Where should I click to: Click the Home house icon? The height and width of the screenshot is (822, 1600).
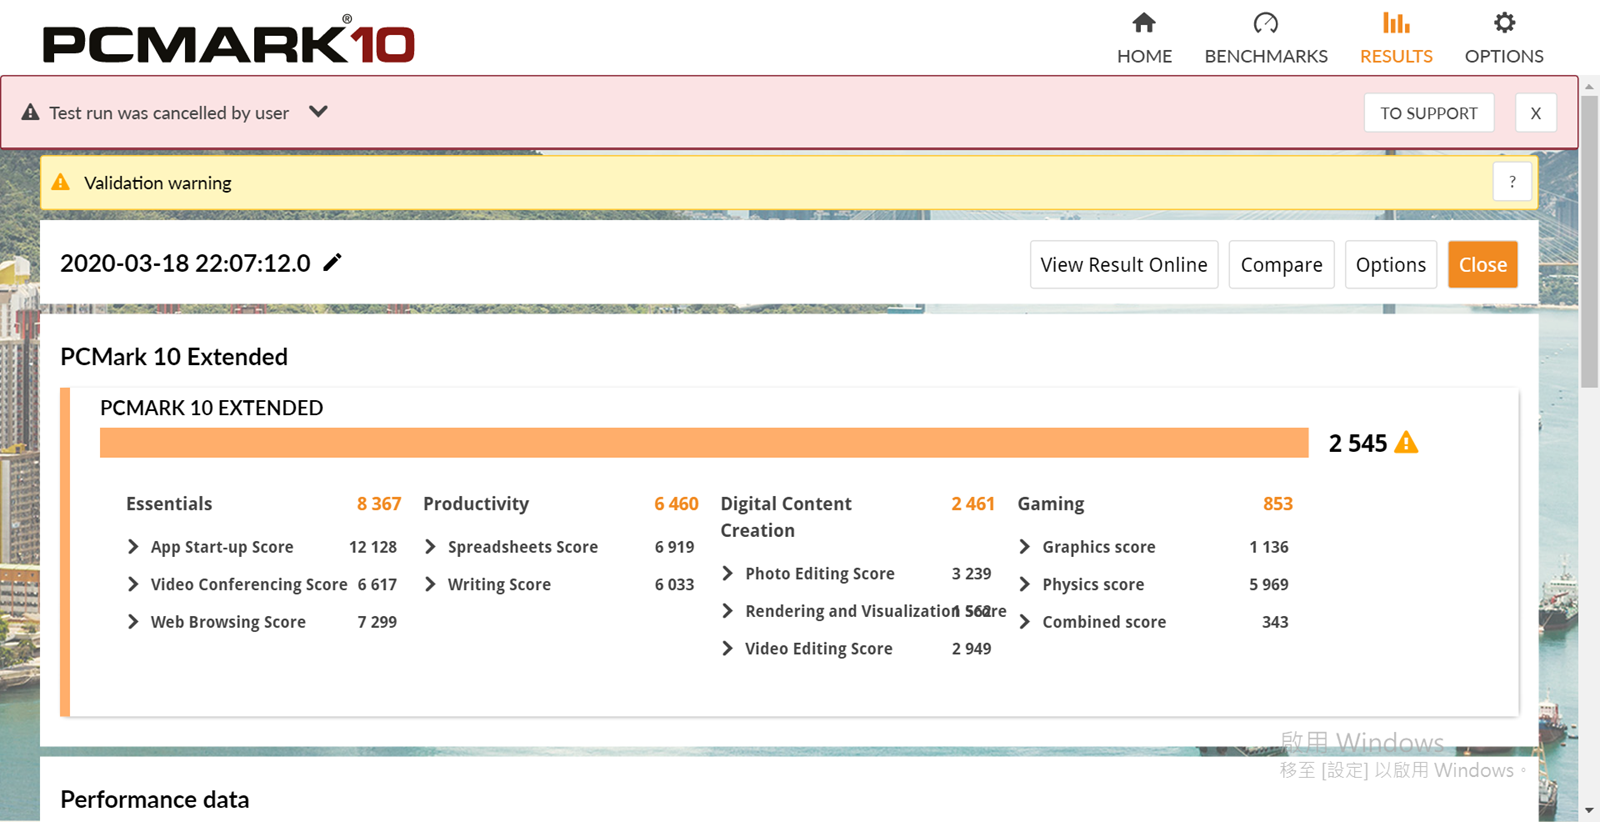pos(1144,23)
